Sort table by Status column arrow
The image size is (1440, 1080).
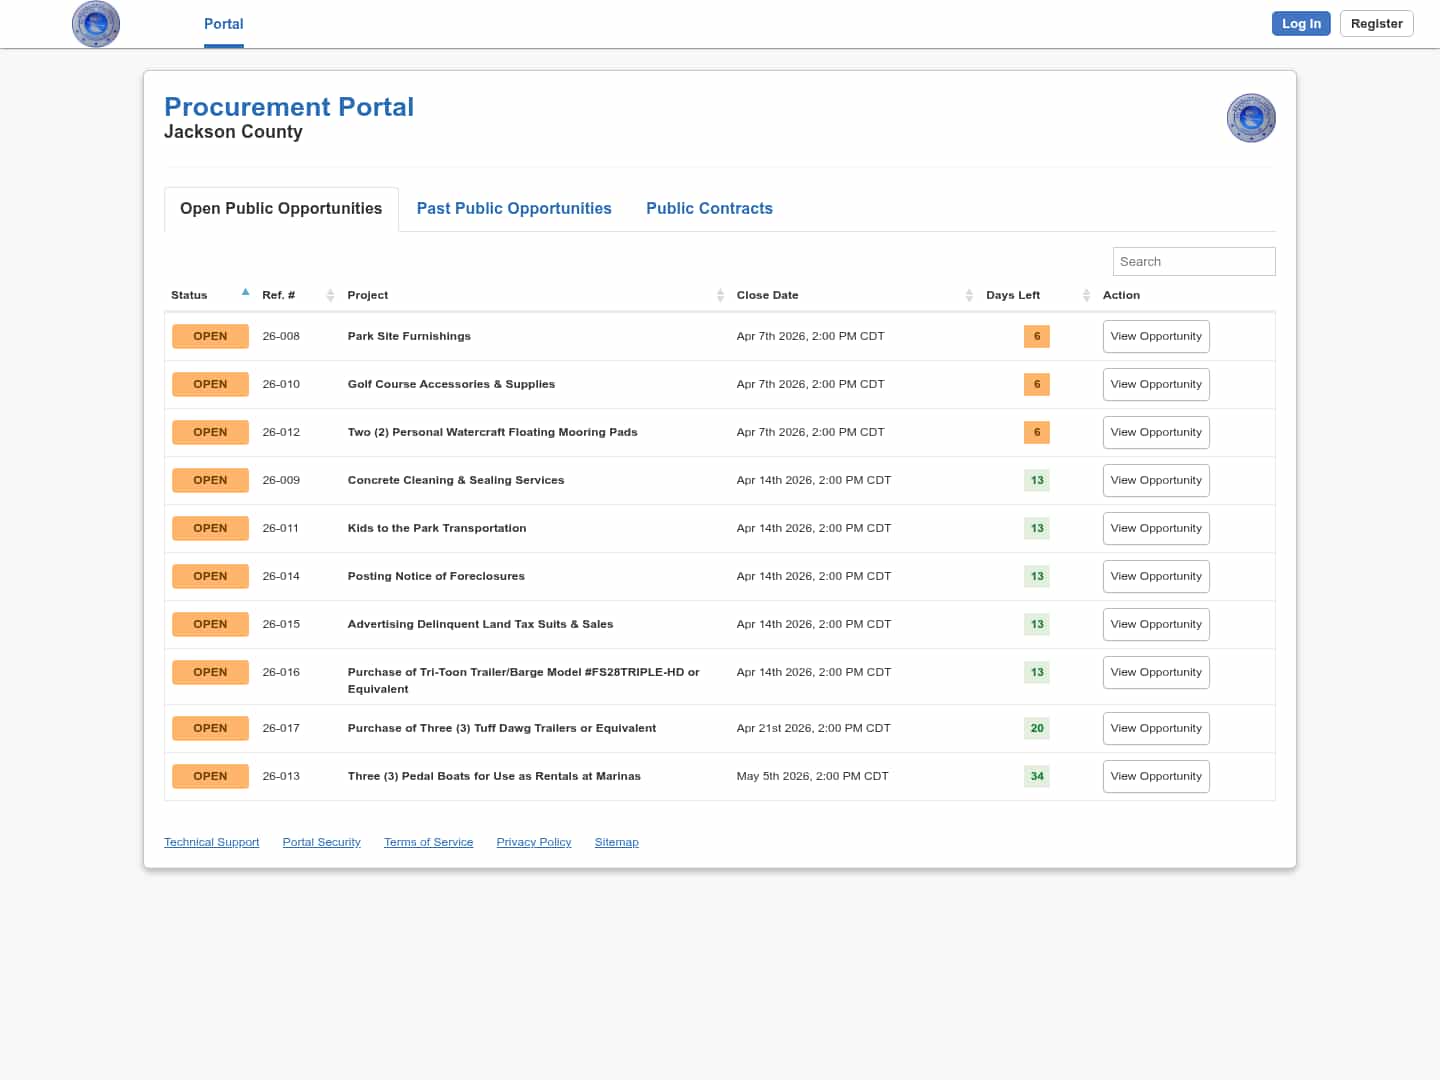245,293
